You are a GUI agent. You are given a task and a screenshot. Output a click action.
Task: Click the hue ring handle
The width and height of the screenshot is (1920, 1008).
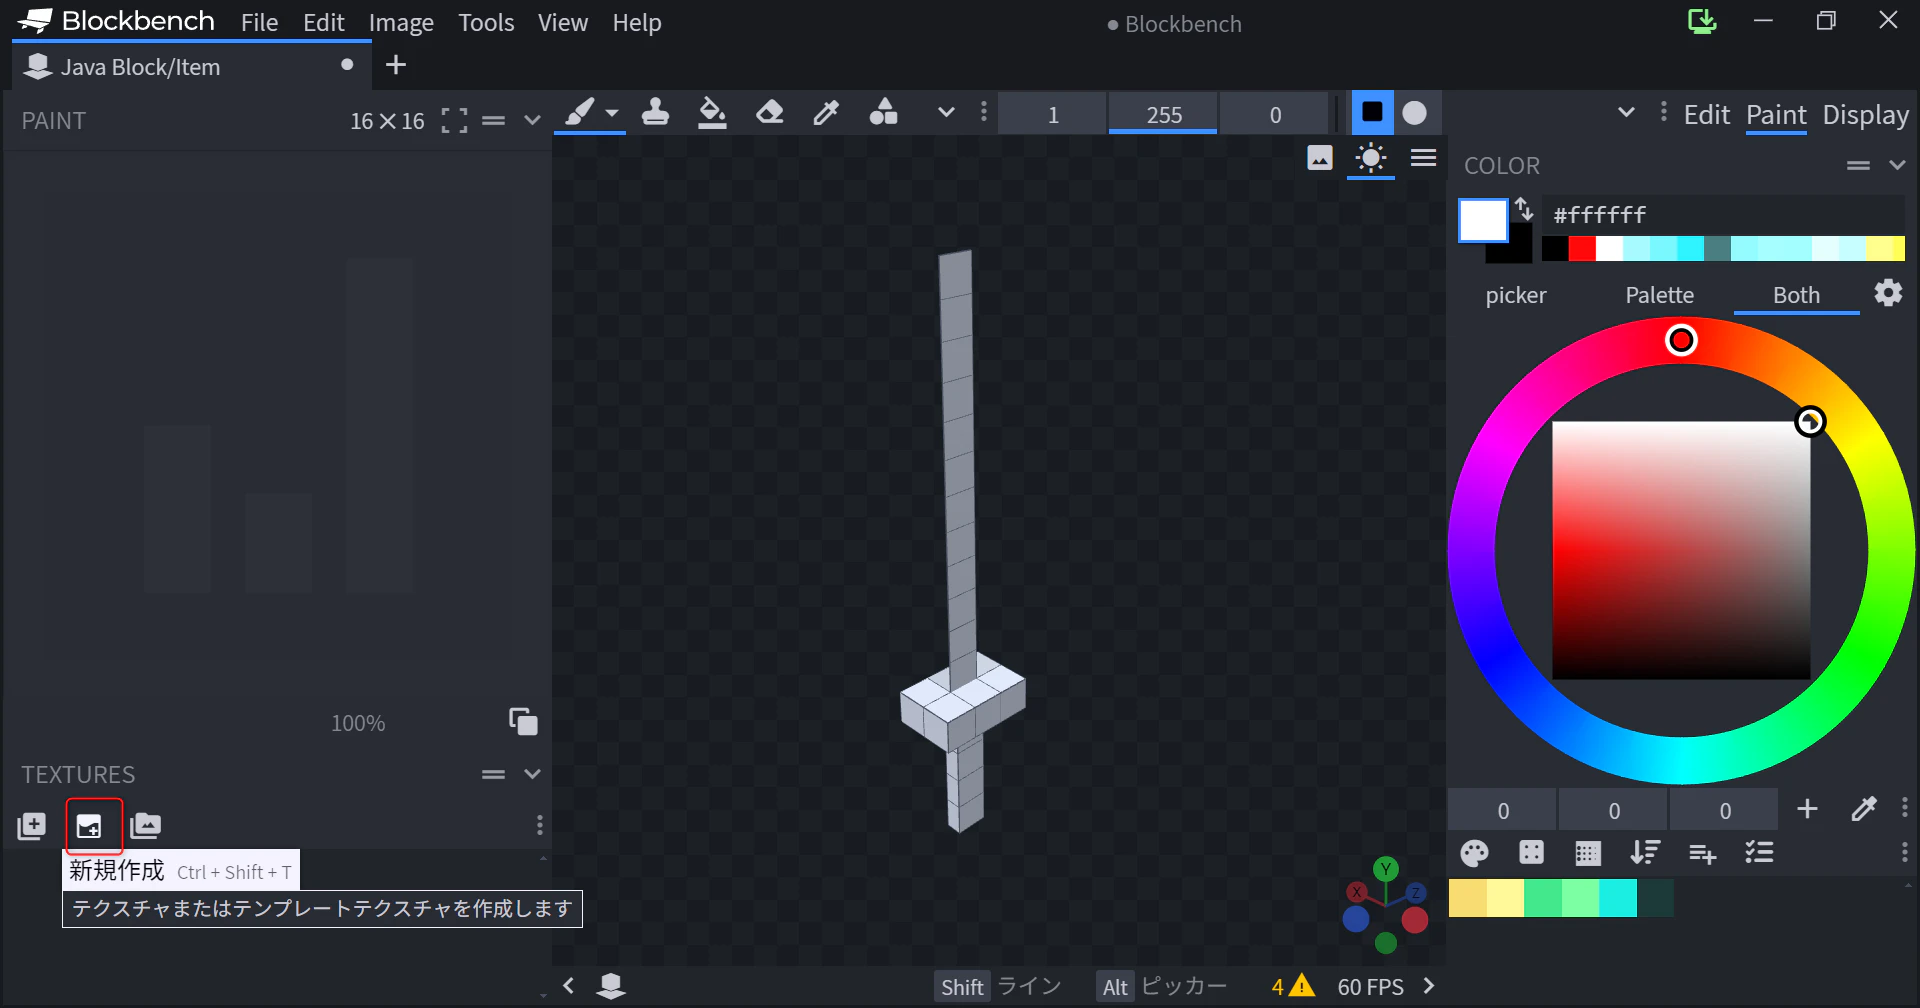coord(1681,341)
